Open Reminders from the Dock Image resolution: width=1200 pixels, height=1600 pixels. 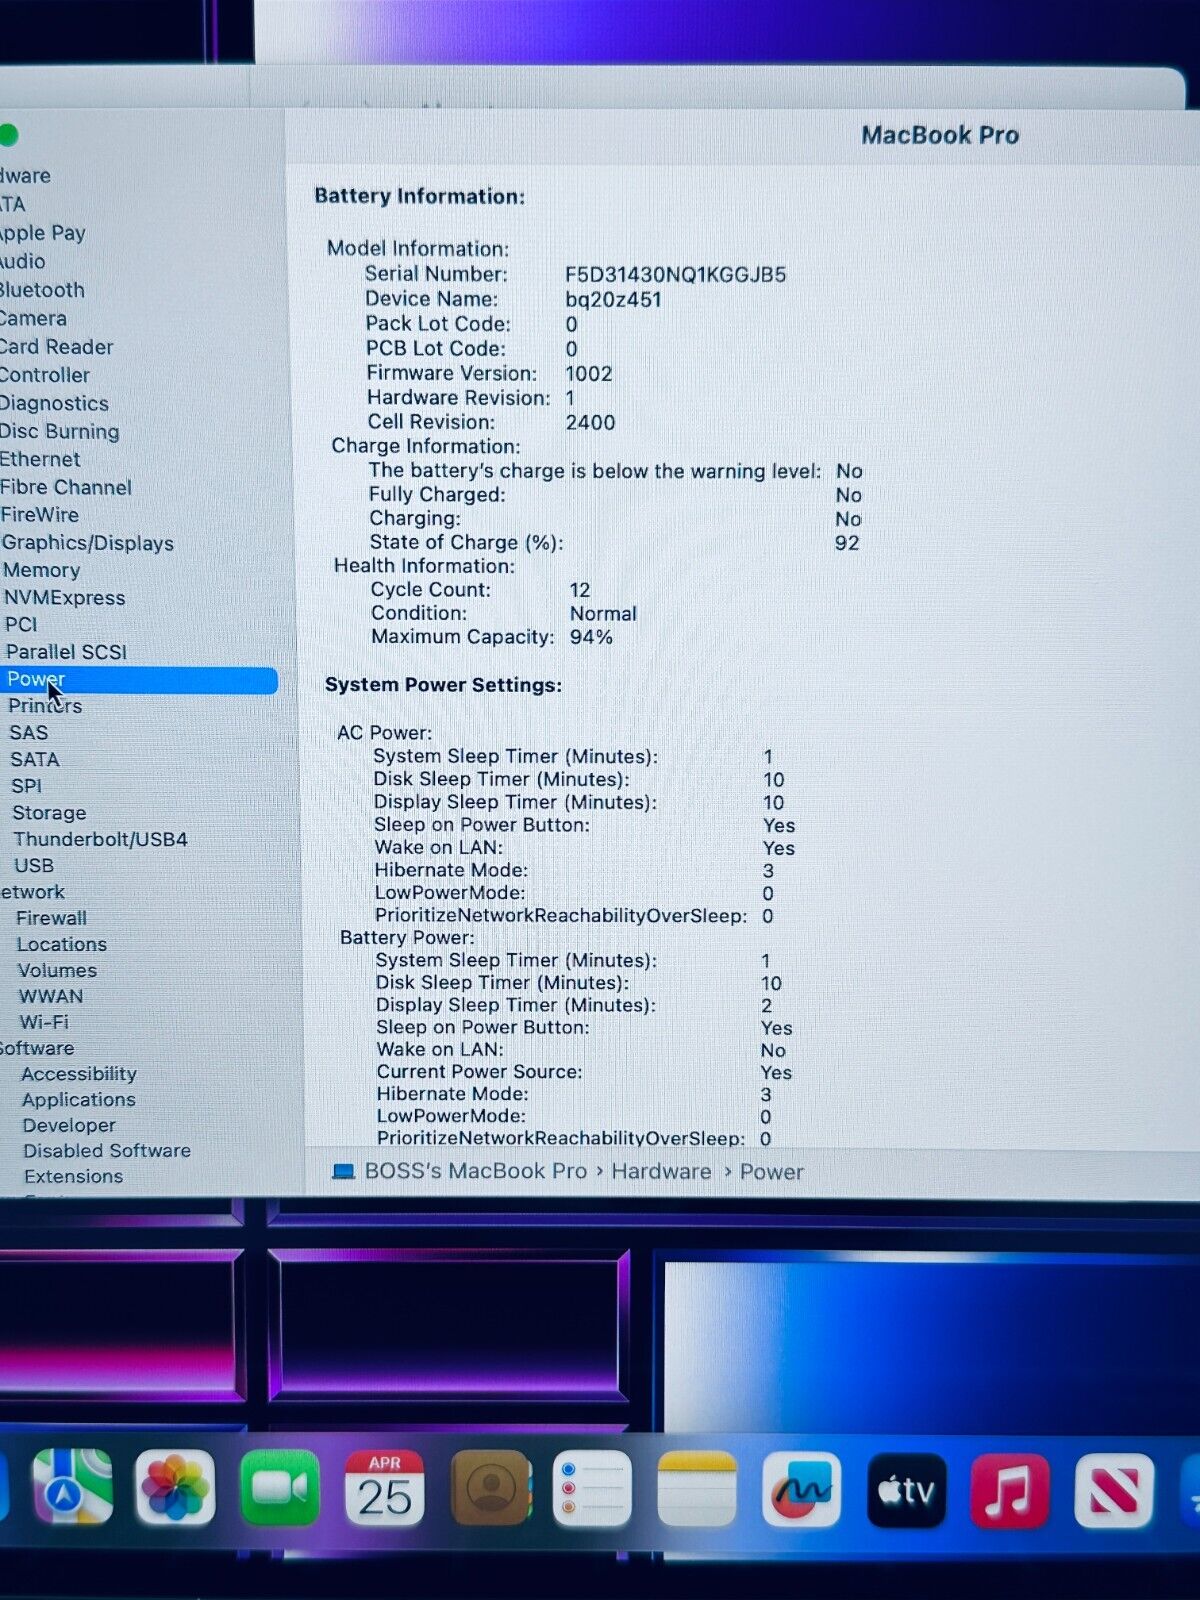pyautogui.click(x=592, y=1488)
